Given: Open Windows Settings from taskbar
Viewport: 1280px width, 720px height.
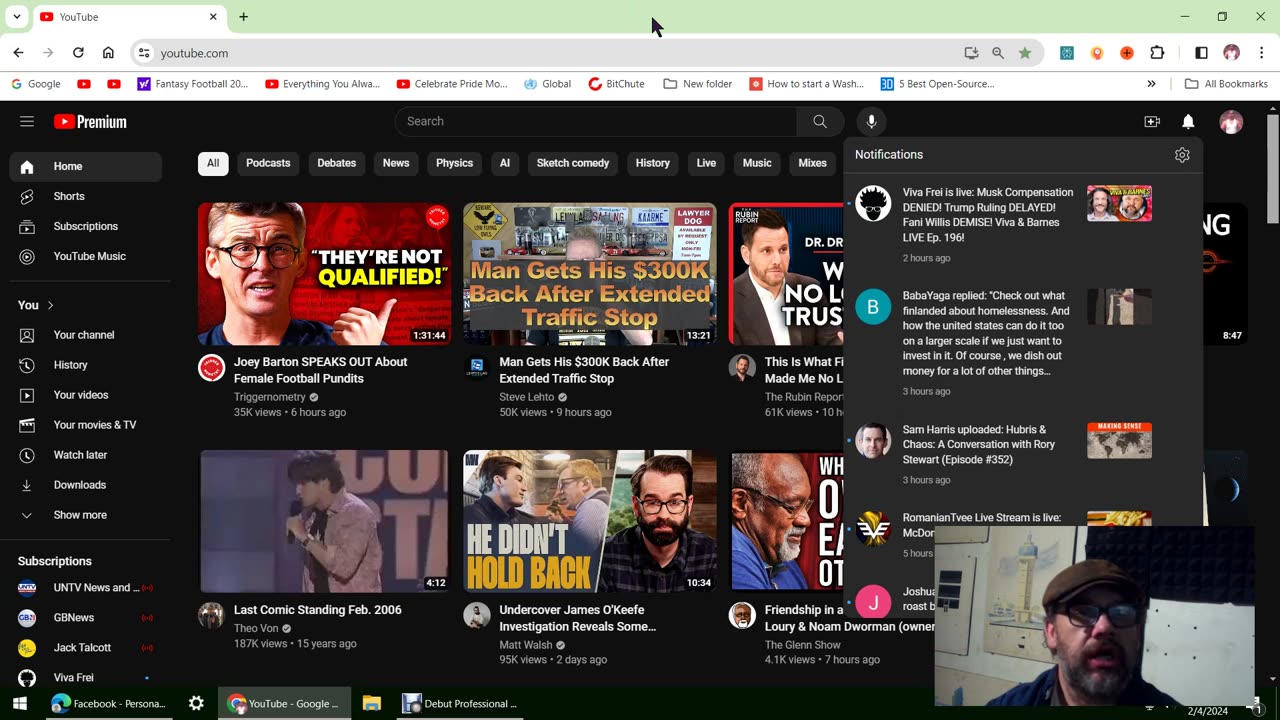Looking at the screenshot, I should tap(196, 703).
